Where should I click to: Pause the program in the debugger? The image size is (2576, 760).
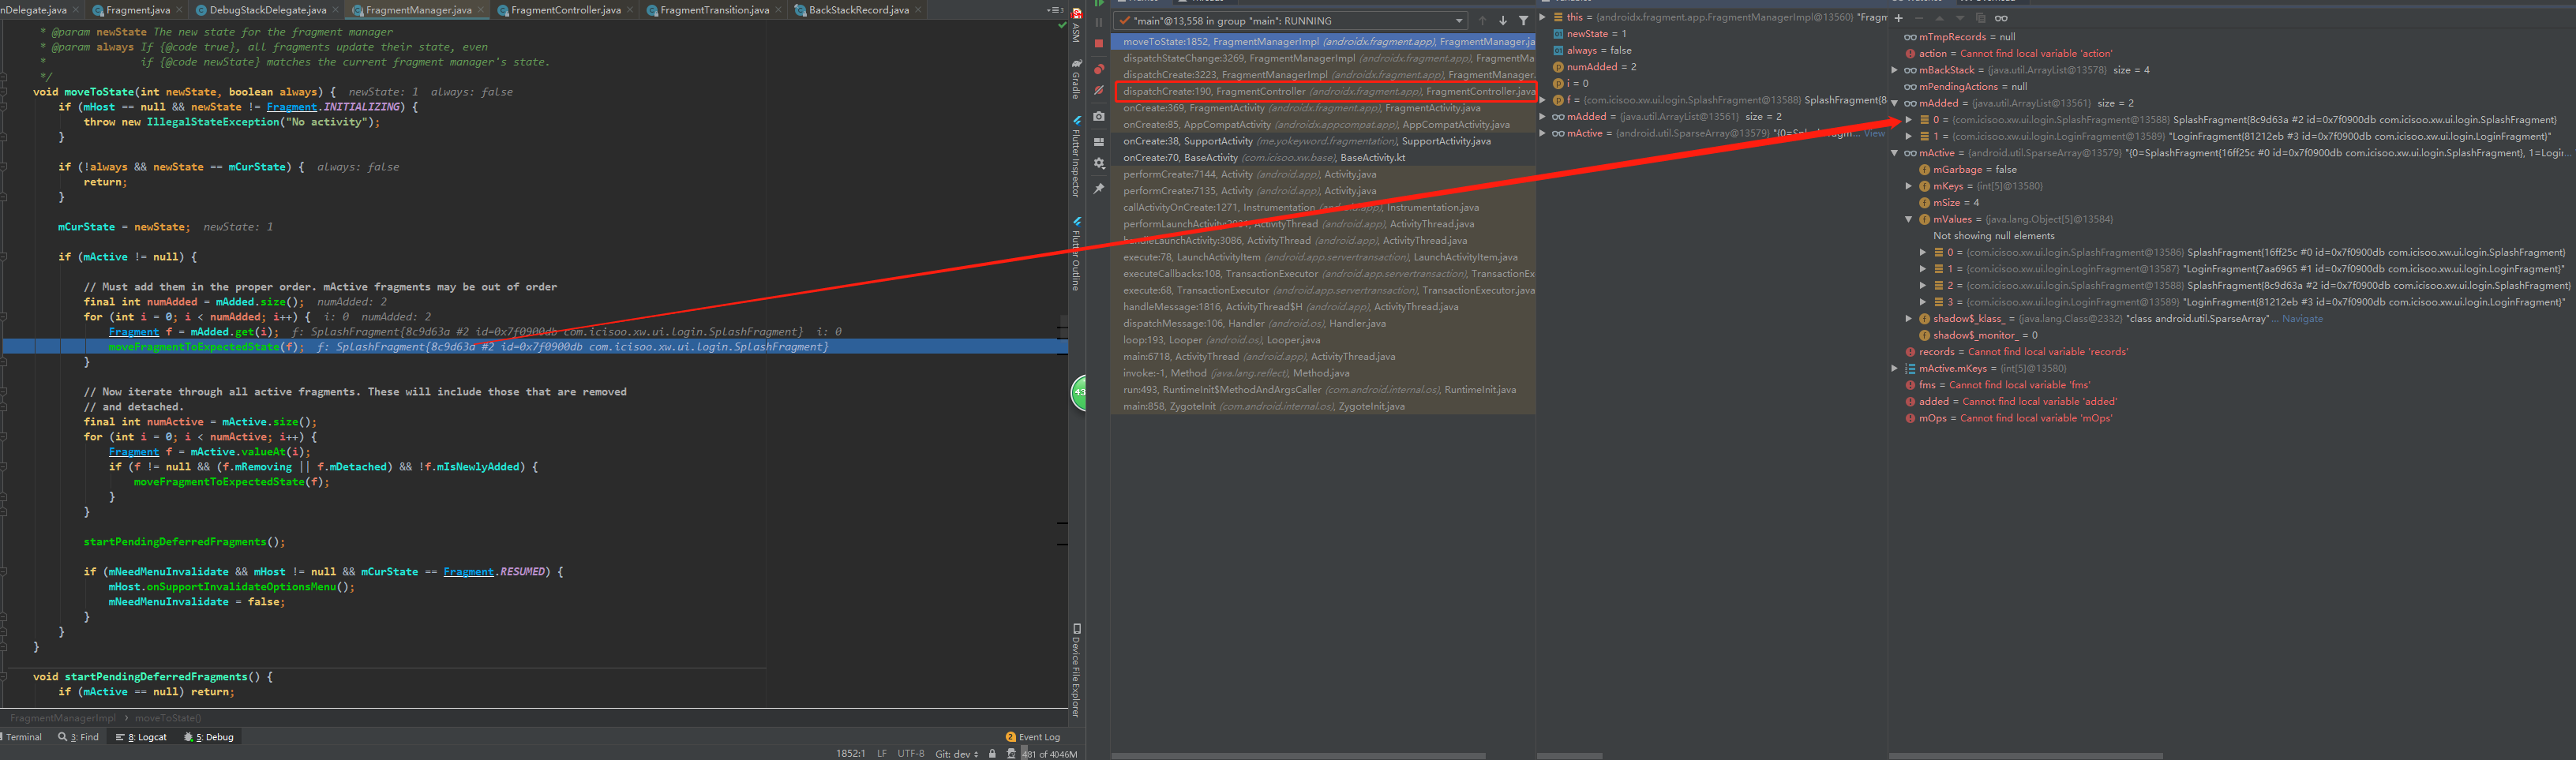(x=1099, y=22)
